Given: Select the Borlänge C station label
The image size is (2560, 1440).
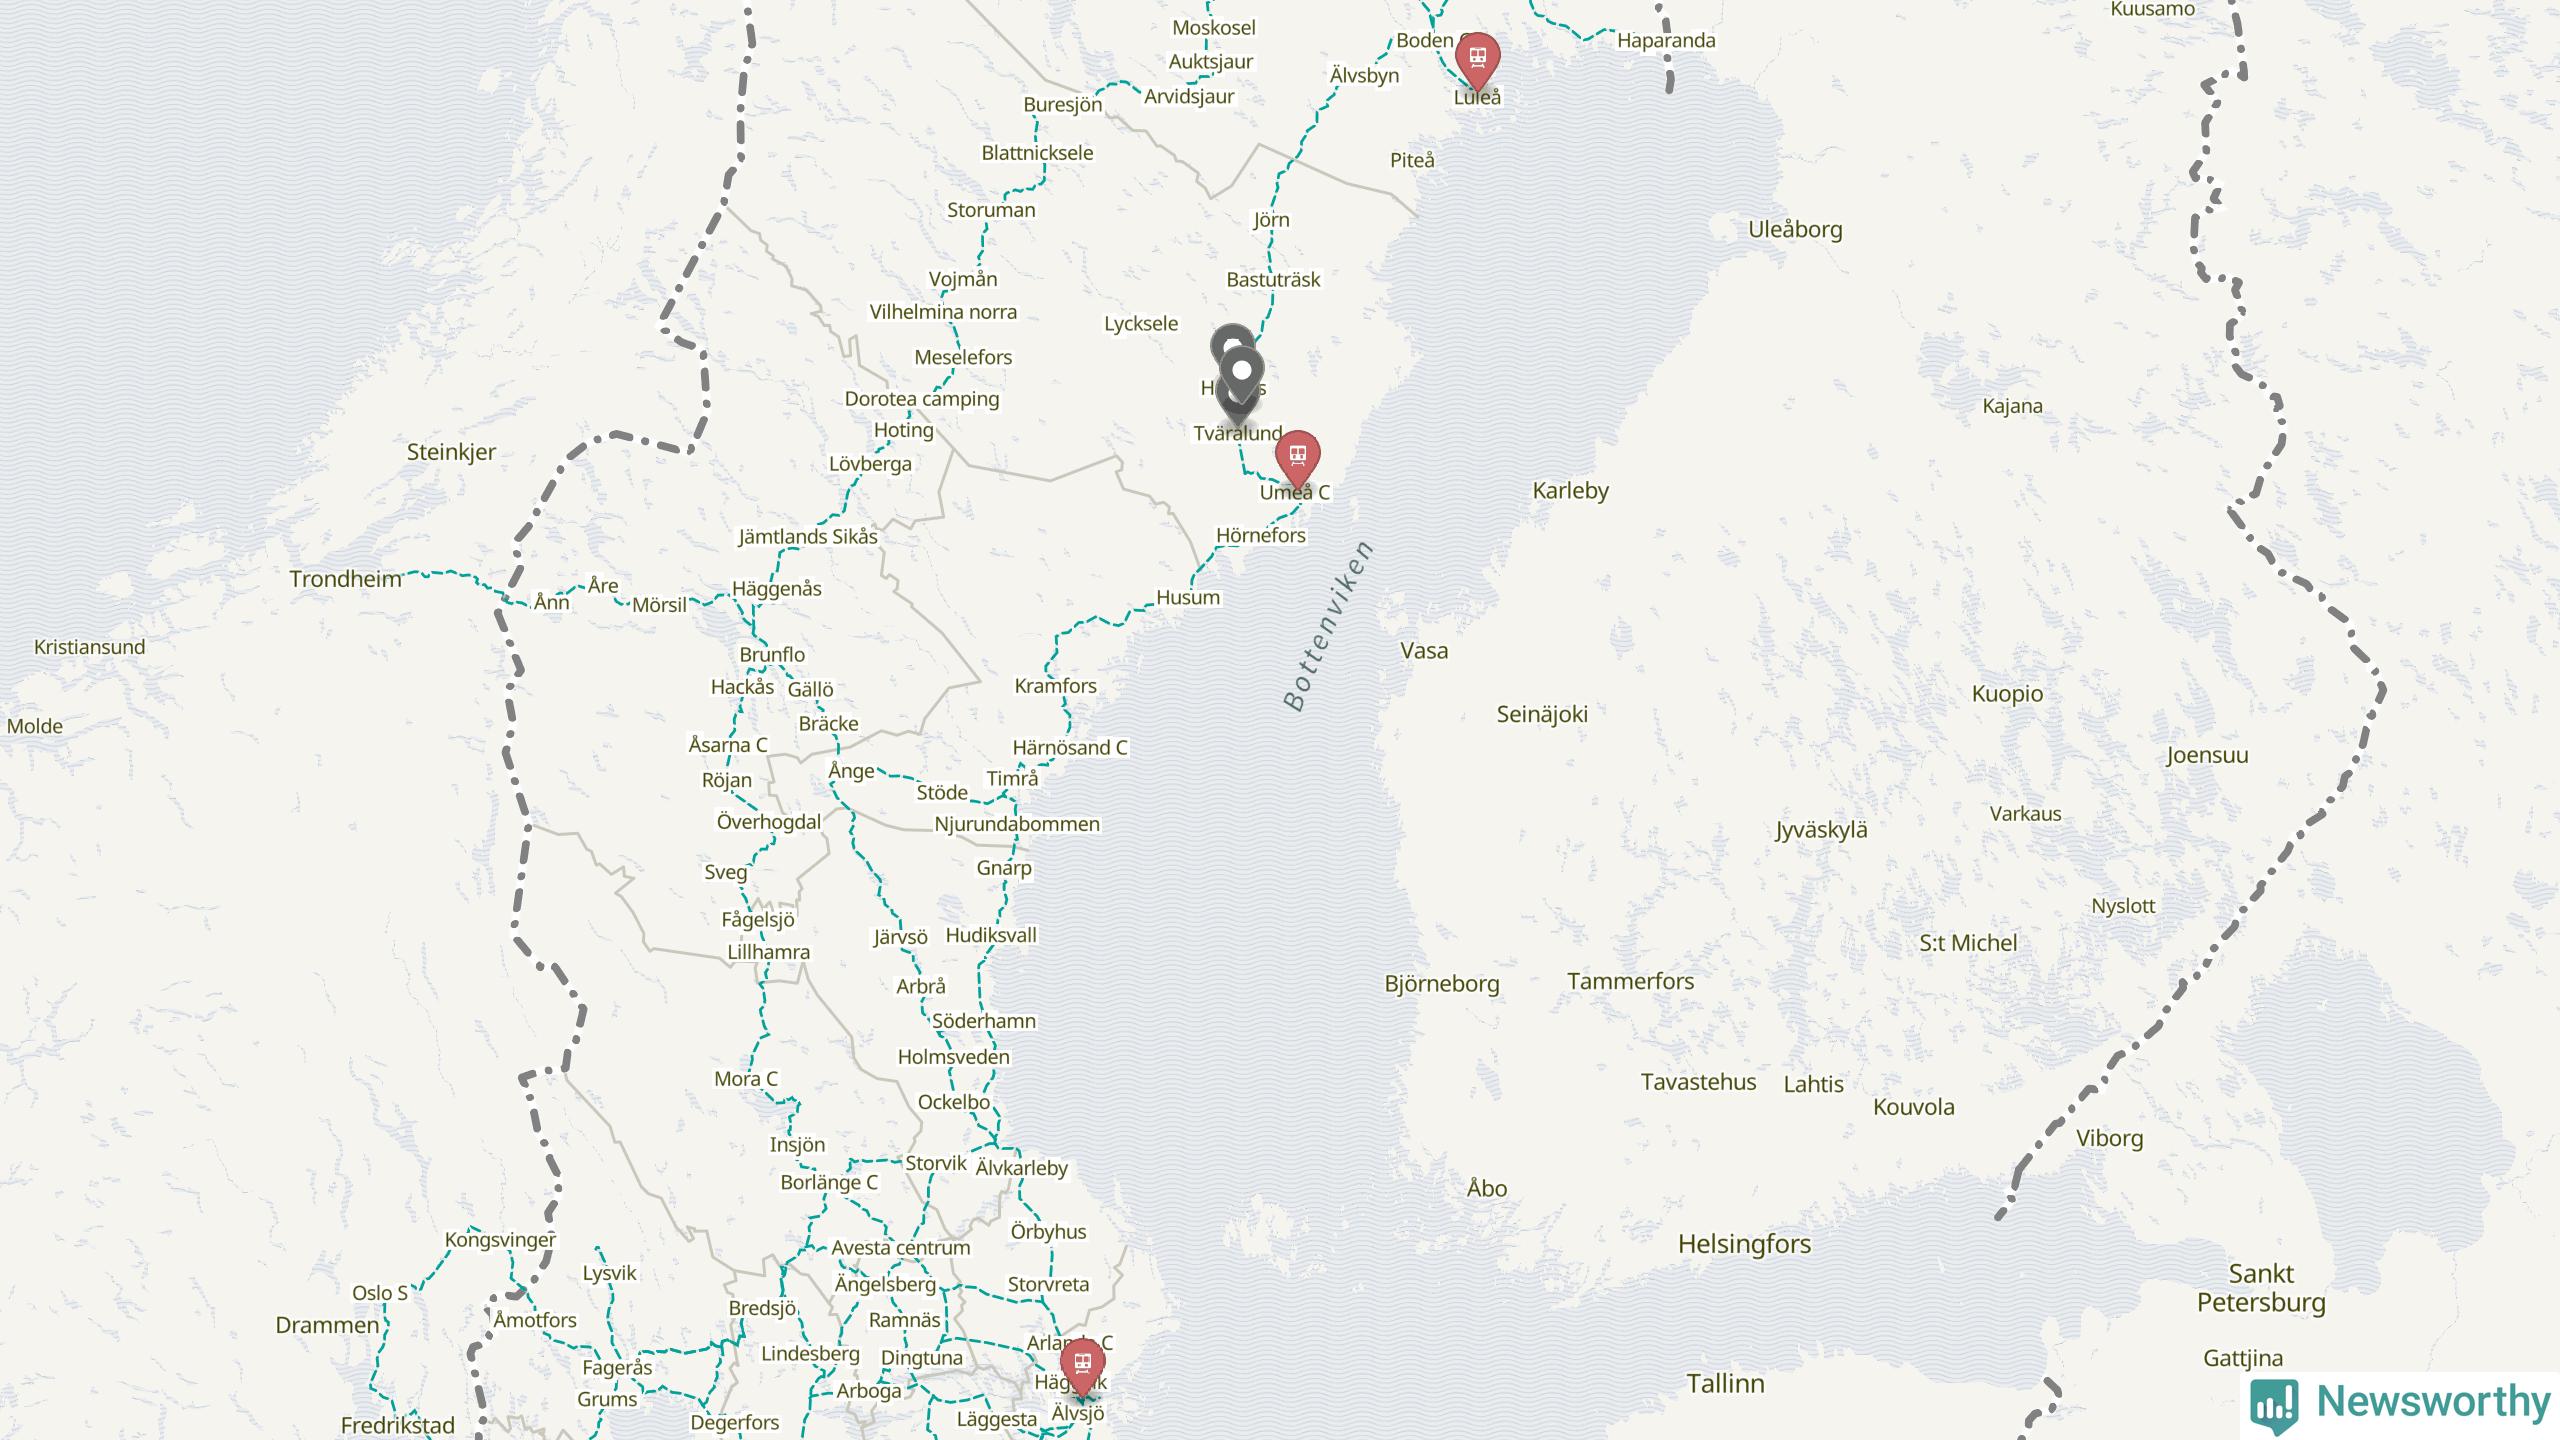Looking at the screenshot, I should pyautogui.click(x=829, y=1182).
